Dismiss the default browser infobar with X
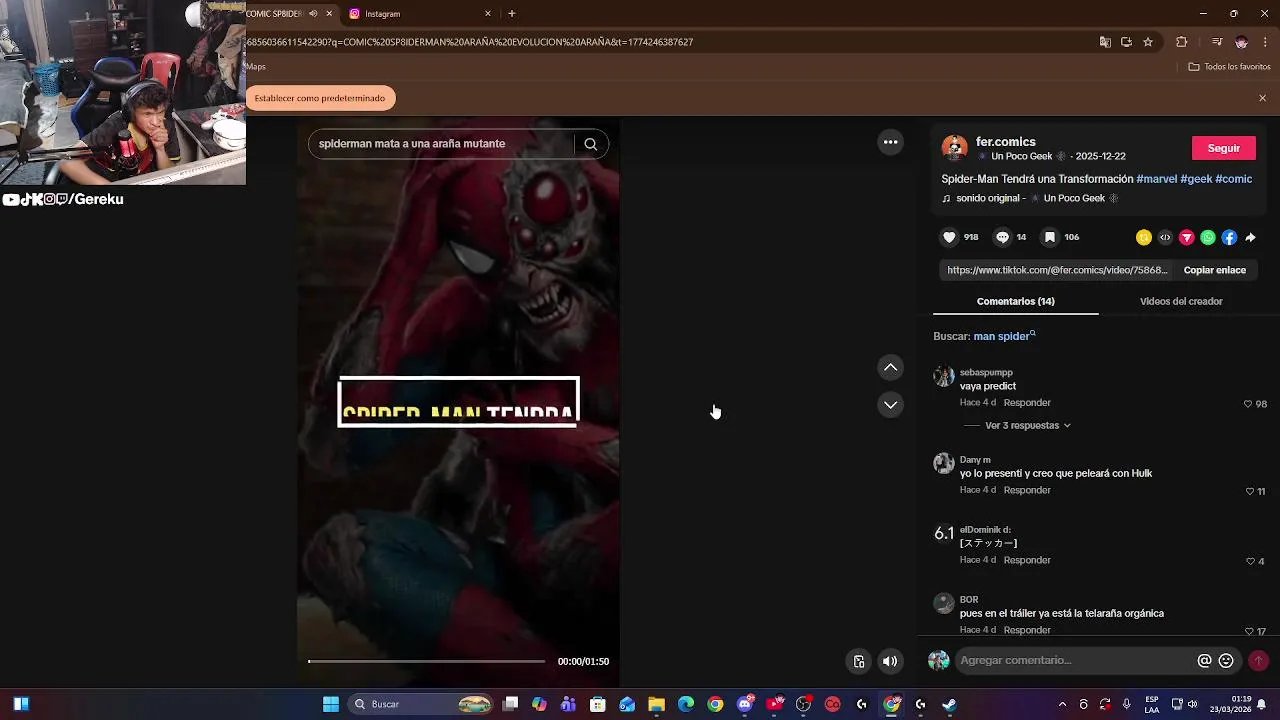This screenshot has width=1280, height=720. pos(1262,98)
